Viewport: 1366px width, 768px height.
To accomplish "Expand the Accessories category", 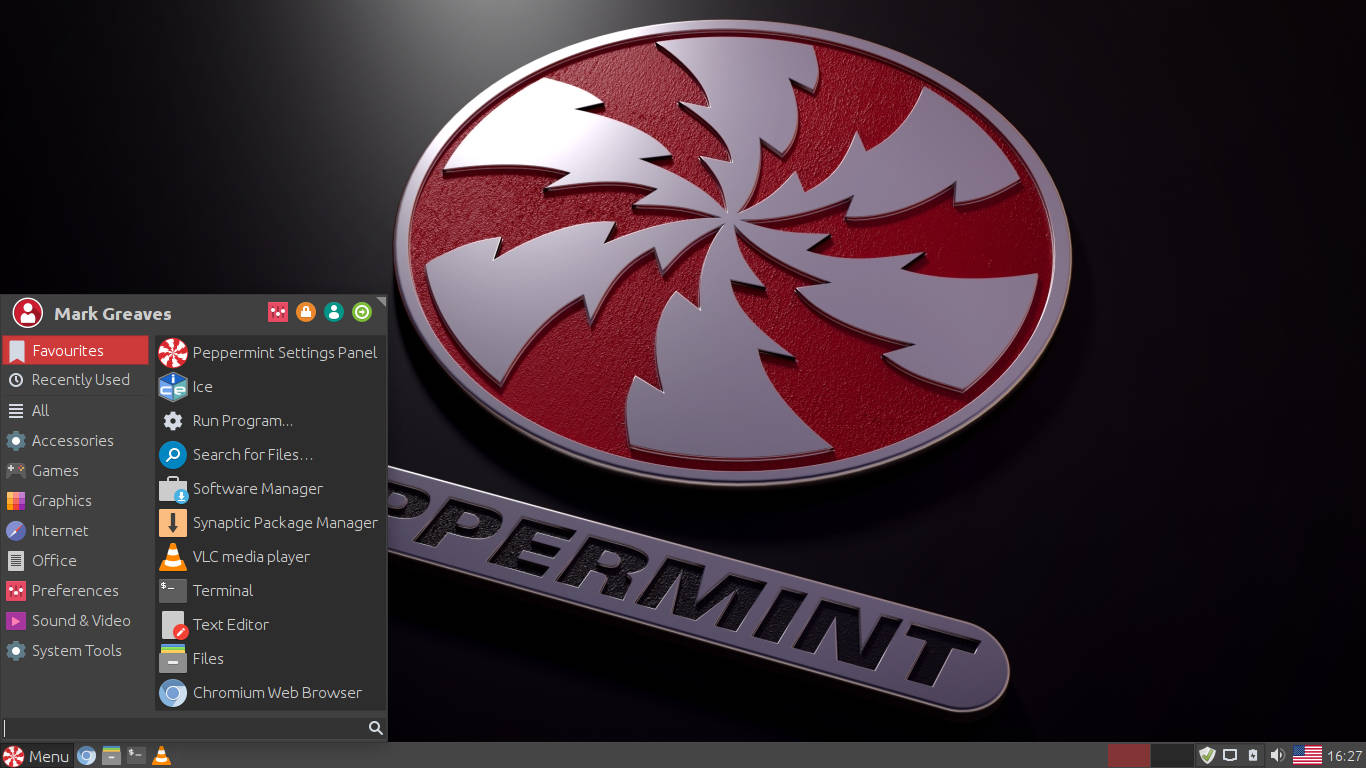I will click(72, 441).
